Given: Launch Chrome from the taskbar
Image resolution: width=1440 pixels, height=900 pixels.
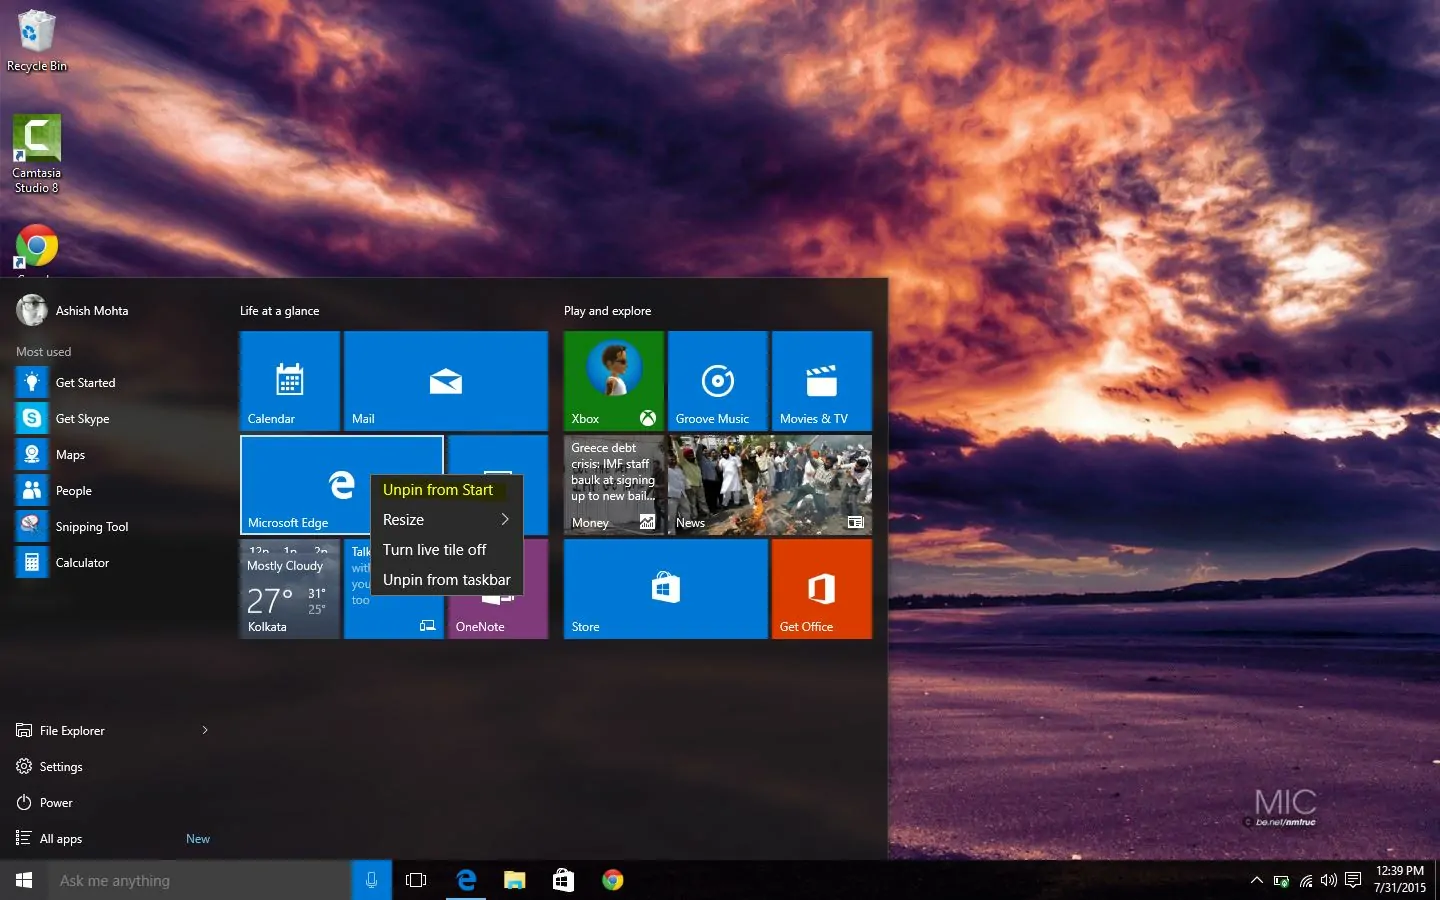Looking at the screenshot, I should click(613, 880).
